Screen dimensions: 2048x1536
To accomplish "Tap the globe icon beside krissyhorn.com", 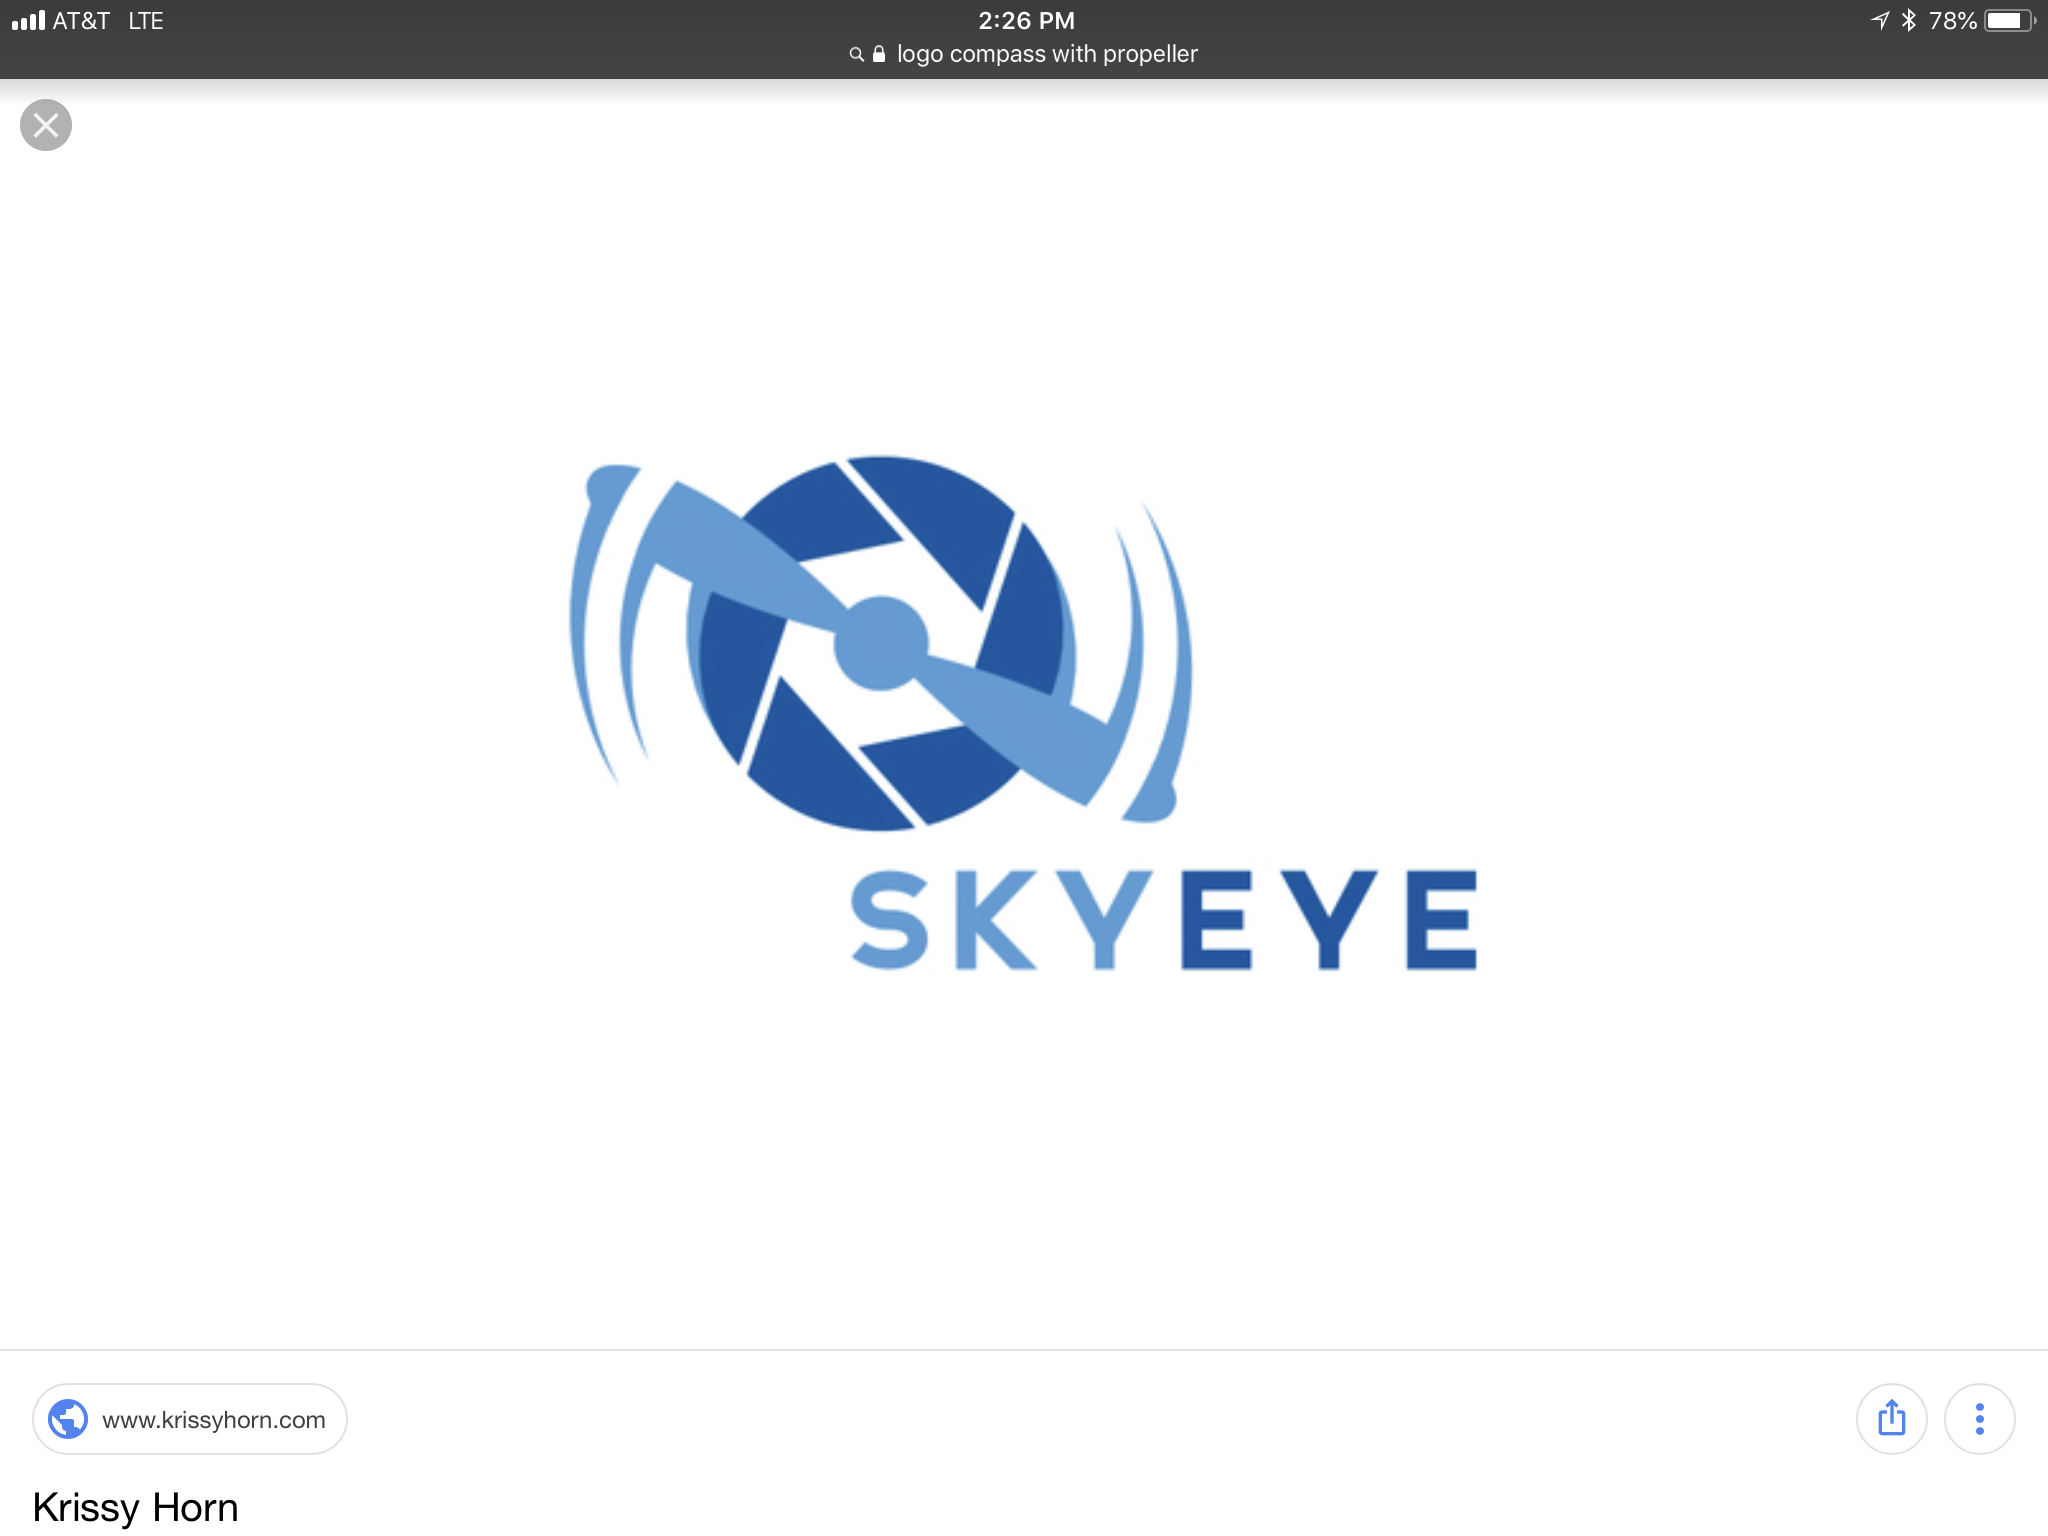I will [69, 1419].
